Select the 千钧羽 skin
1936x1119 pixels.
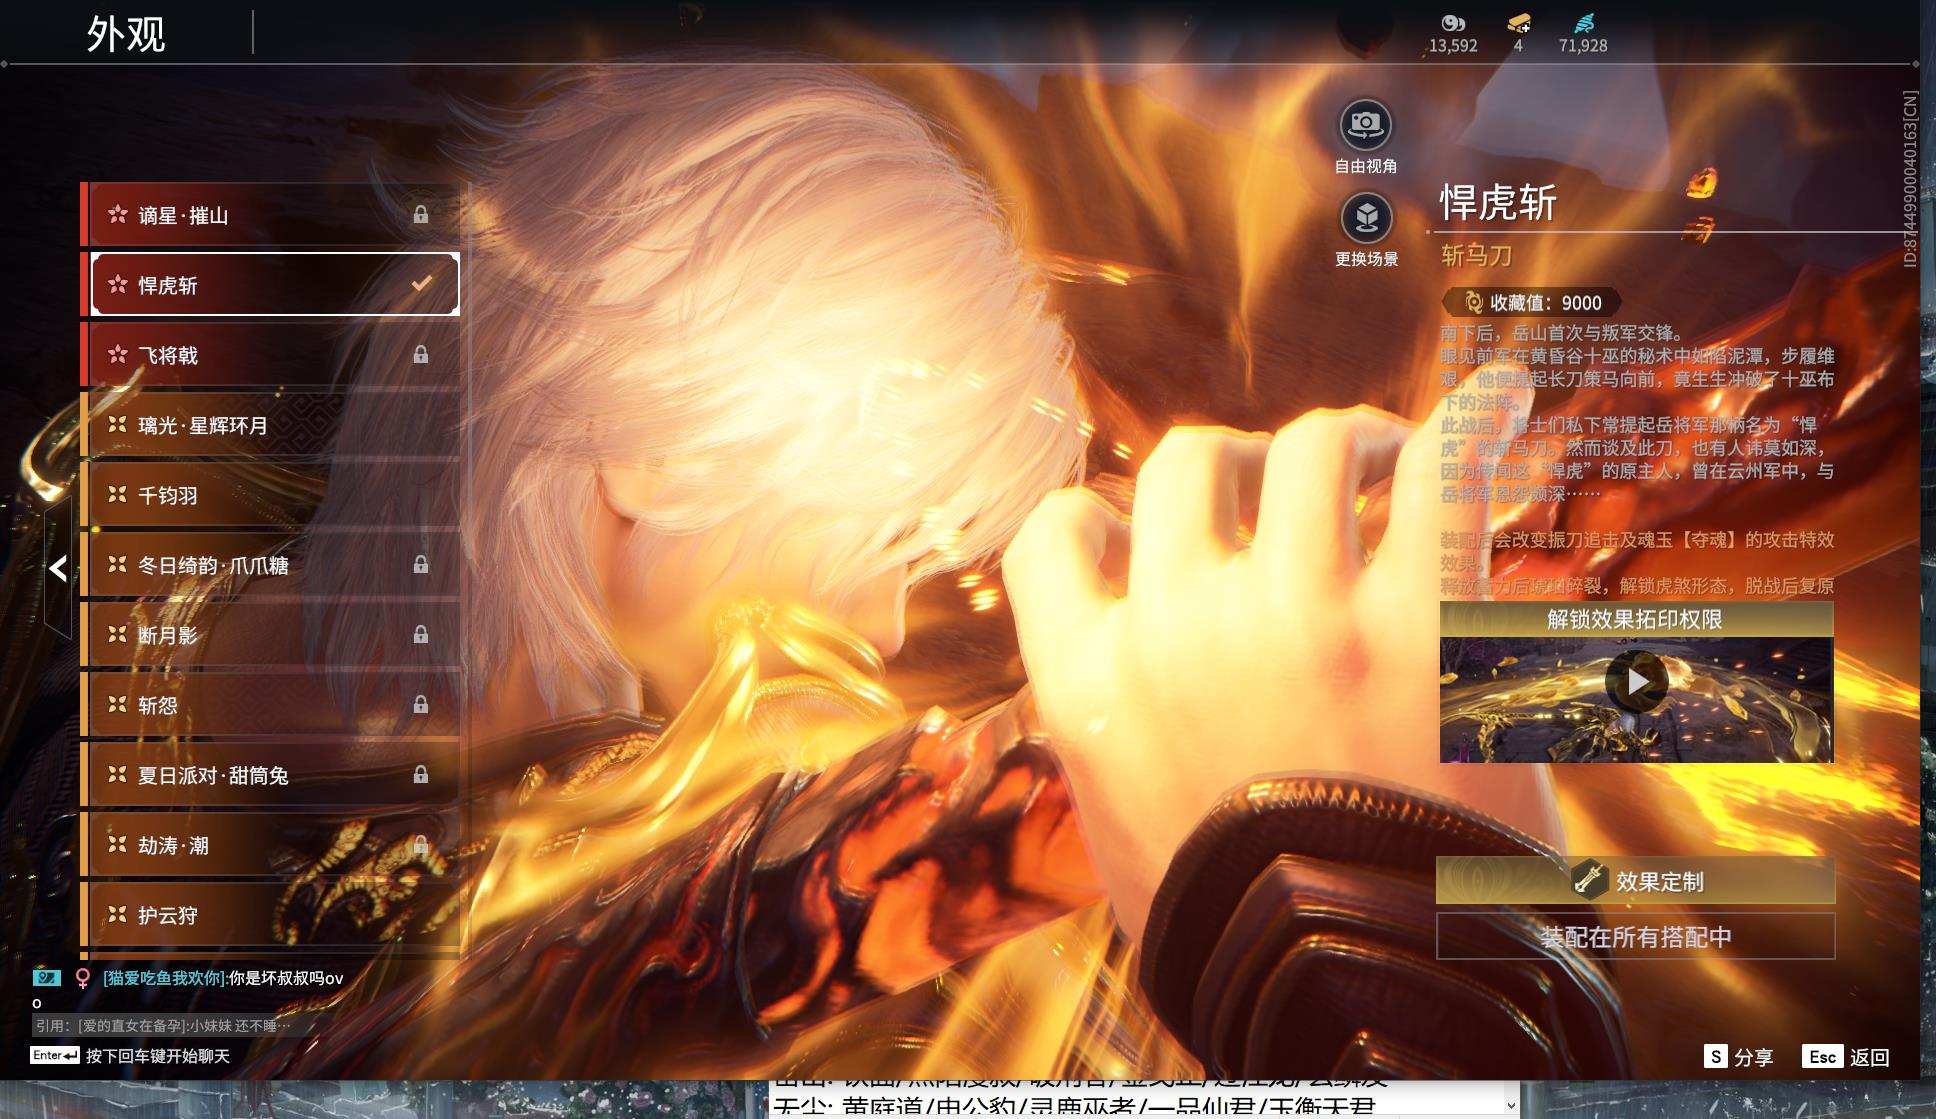270,495
